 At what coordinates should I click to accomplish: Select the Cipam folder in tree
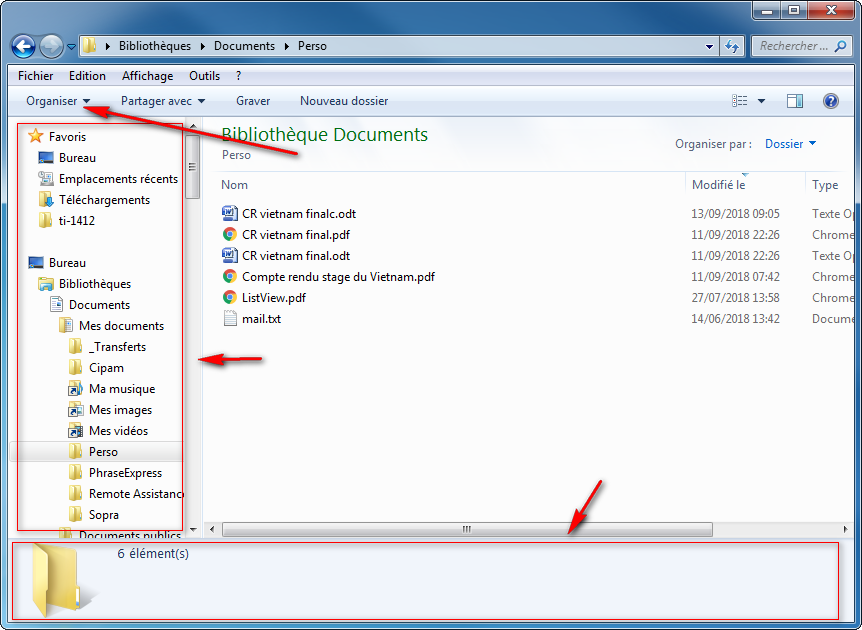106,368
